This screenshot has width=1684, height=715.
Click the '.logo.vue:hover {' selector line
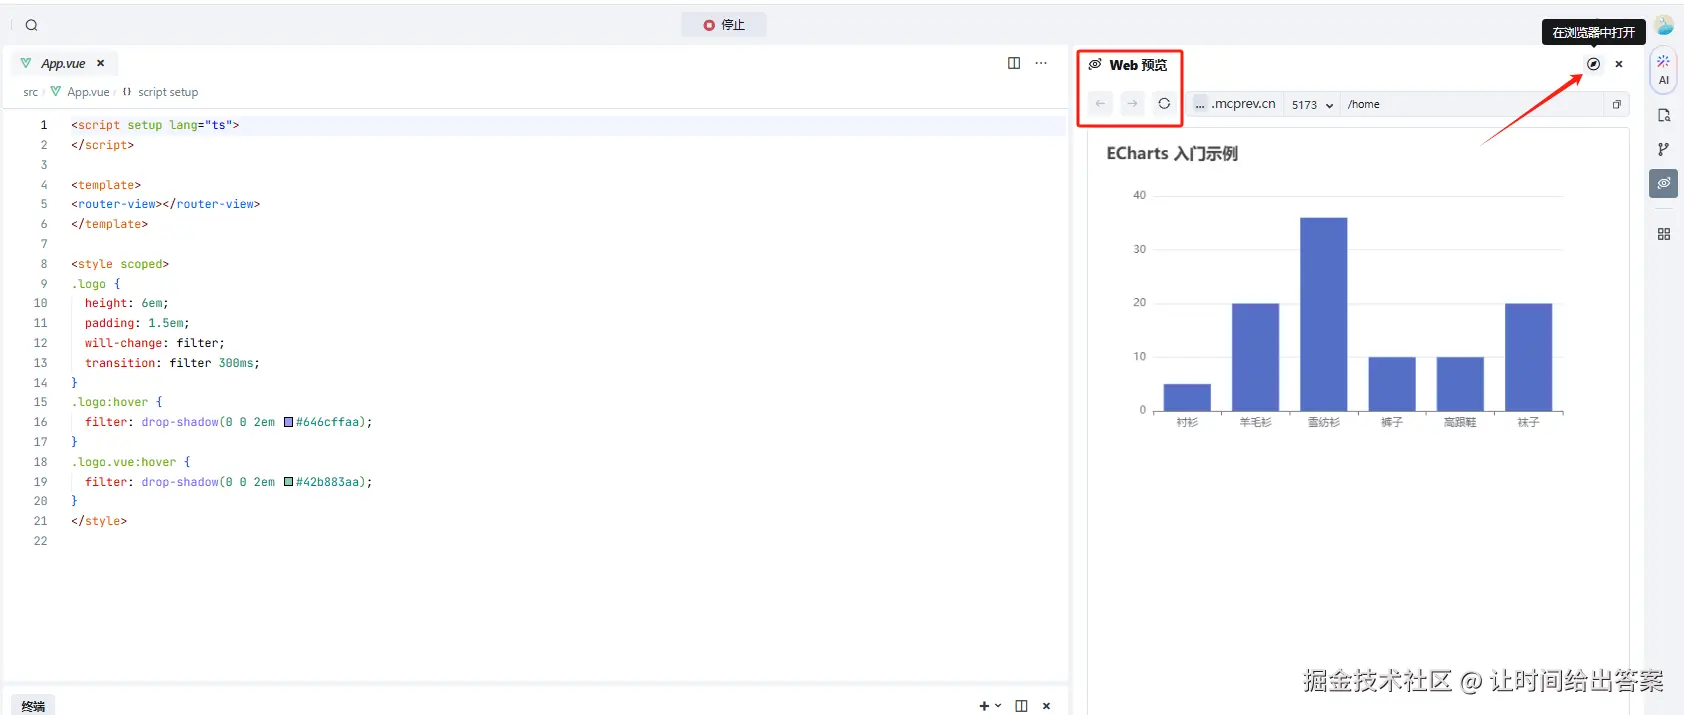pos(130,462)
